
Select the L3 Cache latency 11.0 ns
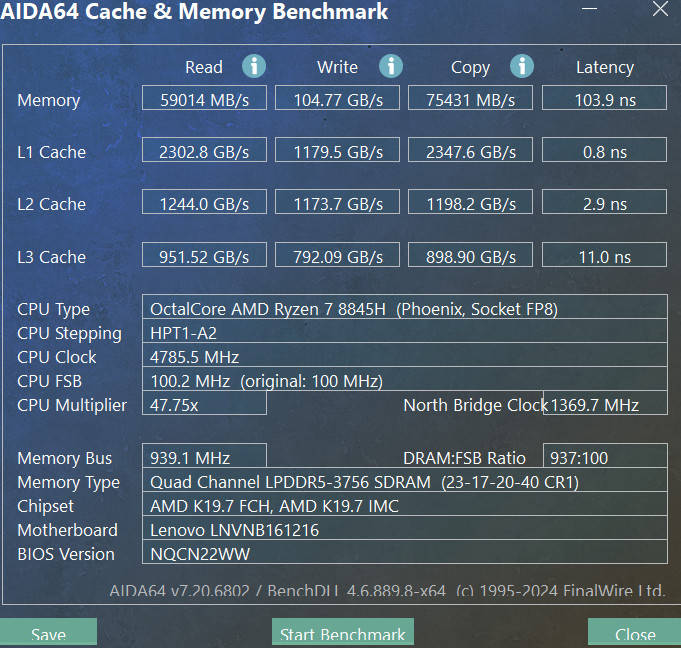pyautogui.click(x=605, y=255)
